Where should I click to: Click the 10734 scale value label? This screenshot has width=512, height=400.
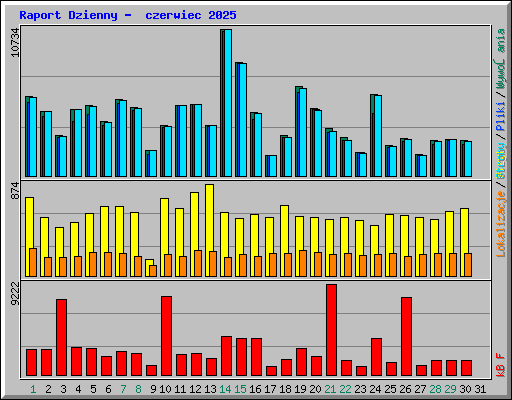pyautogui.click(x=15, y=42)
